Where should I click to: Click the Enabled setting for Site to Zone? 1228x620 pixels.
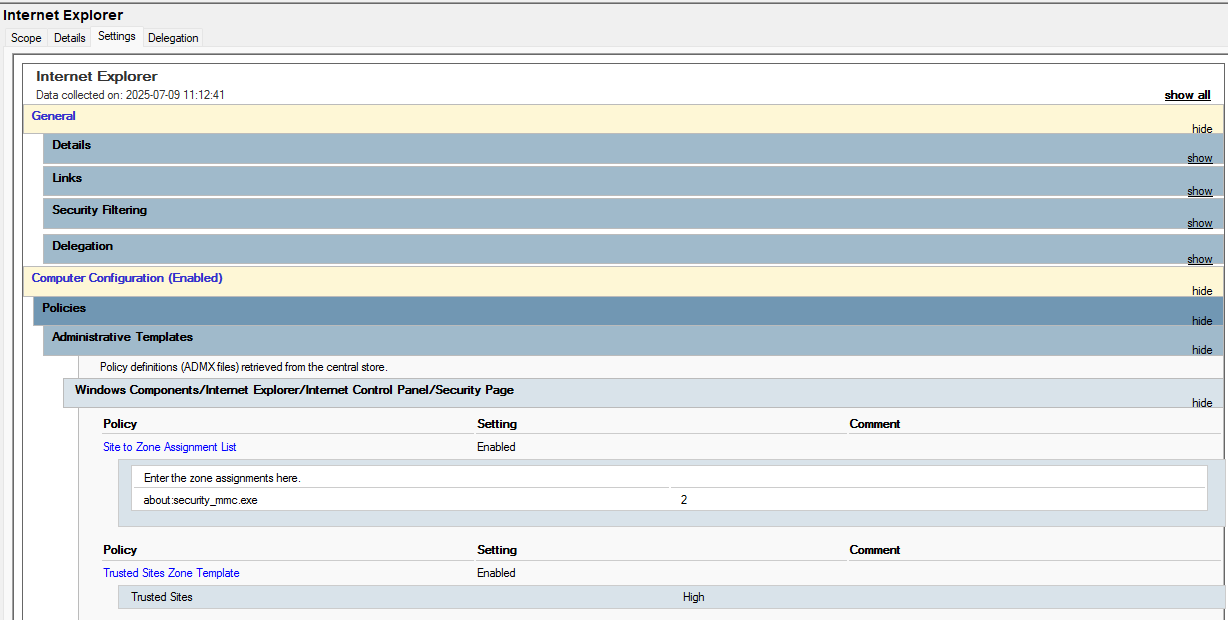[x=497, y=447]
